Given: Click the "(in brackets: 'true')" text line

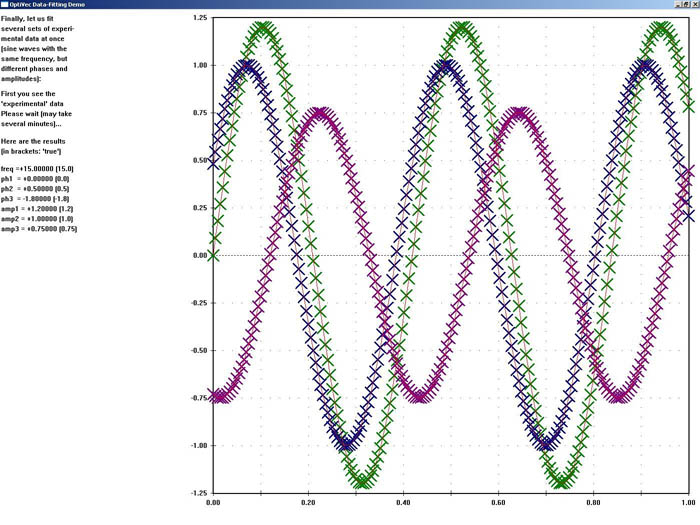Looking at the screenshot, I should click(31, 151).
